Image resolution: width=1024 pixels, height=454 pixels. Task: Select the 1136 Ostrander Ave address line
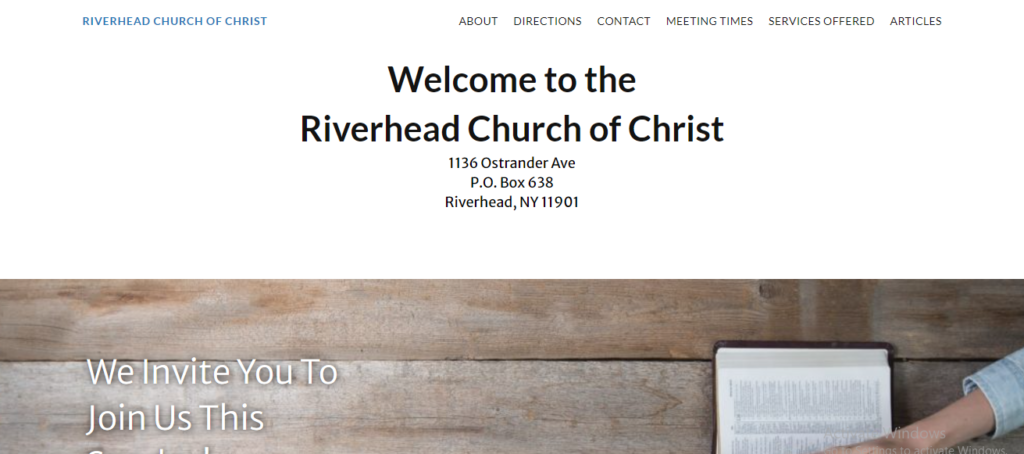pyautogui.click(x=511, y=163)
